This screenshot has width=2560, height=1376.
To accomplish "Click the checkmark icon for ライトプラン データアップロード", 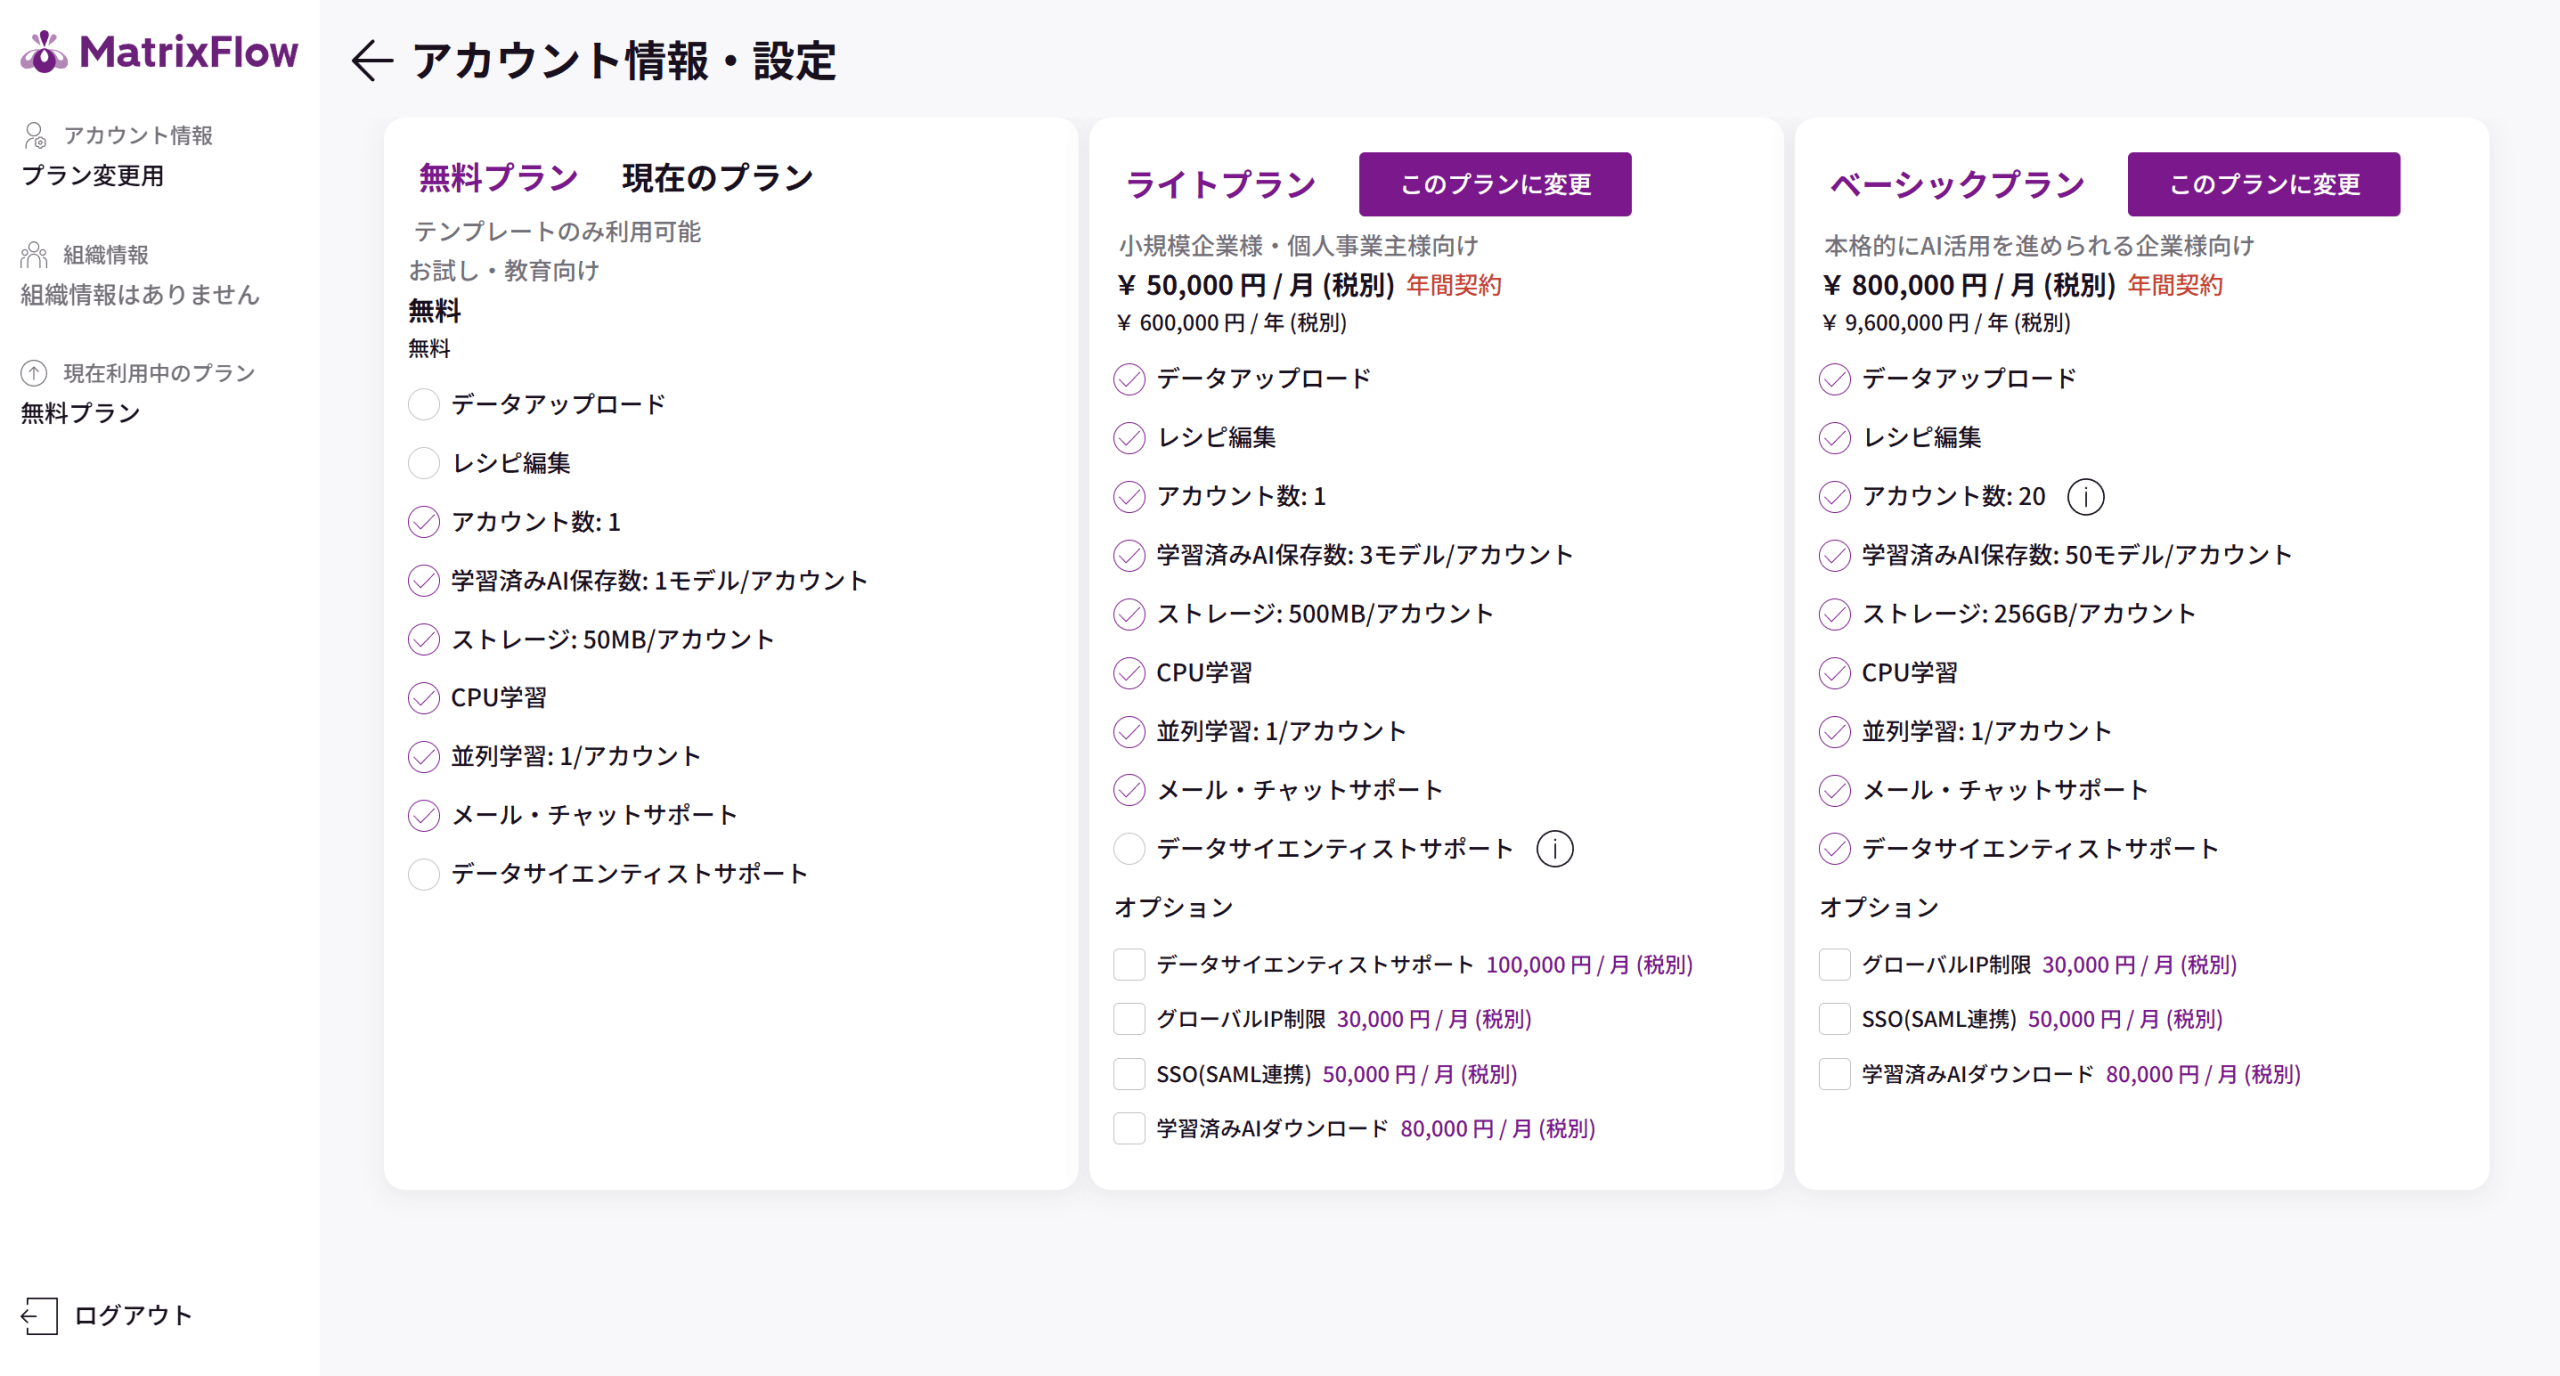I will tap(1129, 379).
